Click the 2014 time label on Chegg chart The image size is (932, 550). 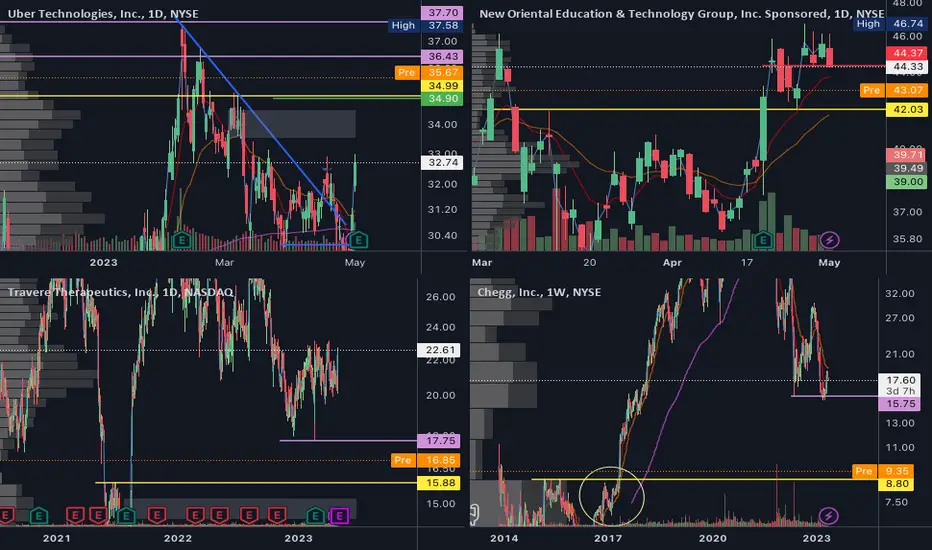point(504,538)
